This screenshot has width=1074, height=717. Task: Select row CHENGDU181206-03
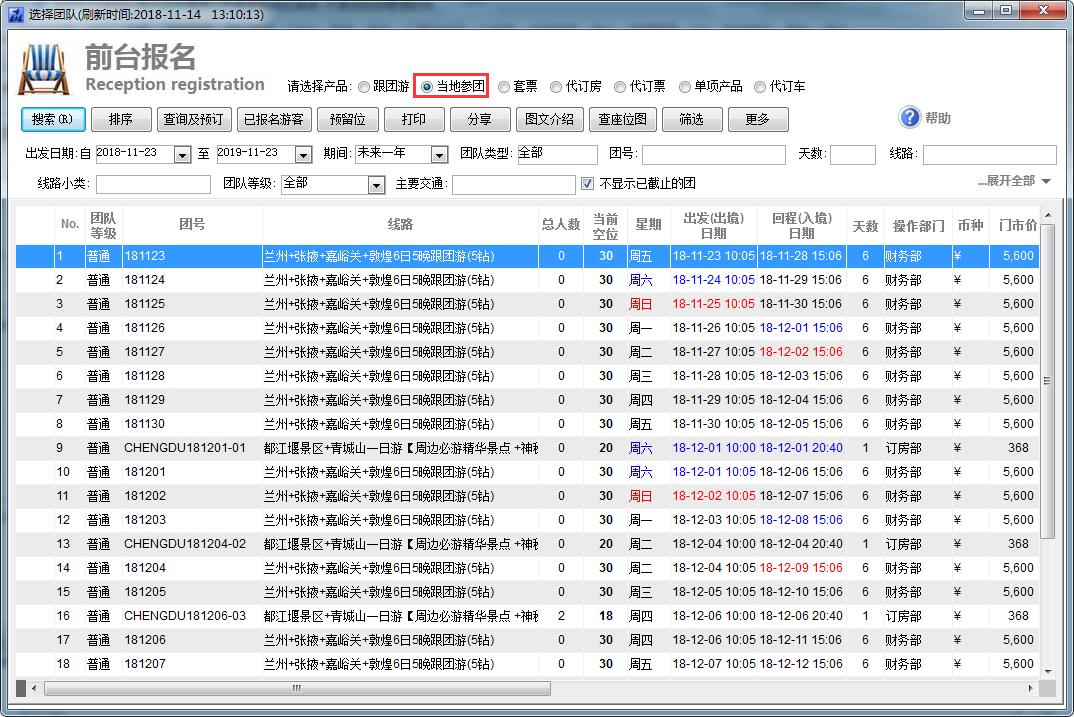(x=527, y=616)
